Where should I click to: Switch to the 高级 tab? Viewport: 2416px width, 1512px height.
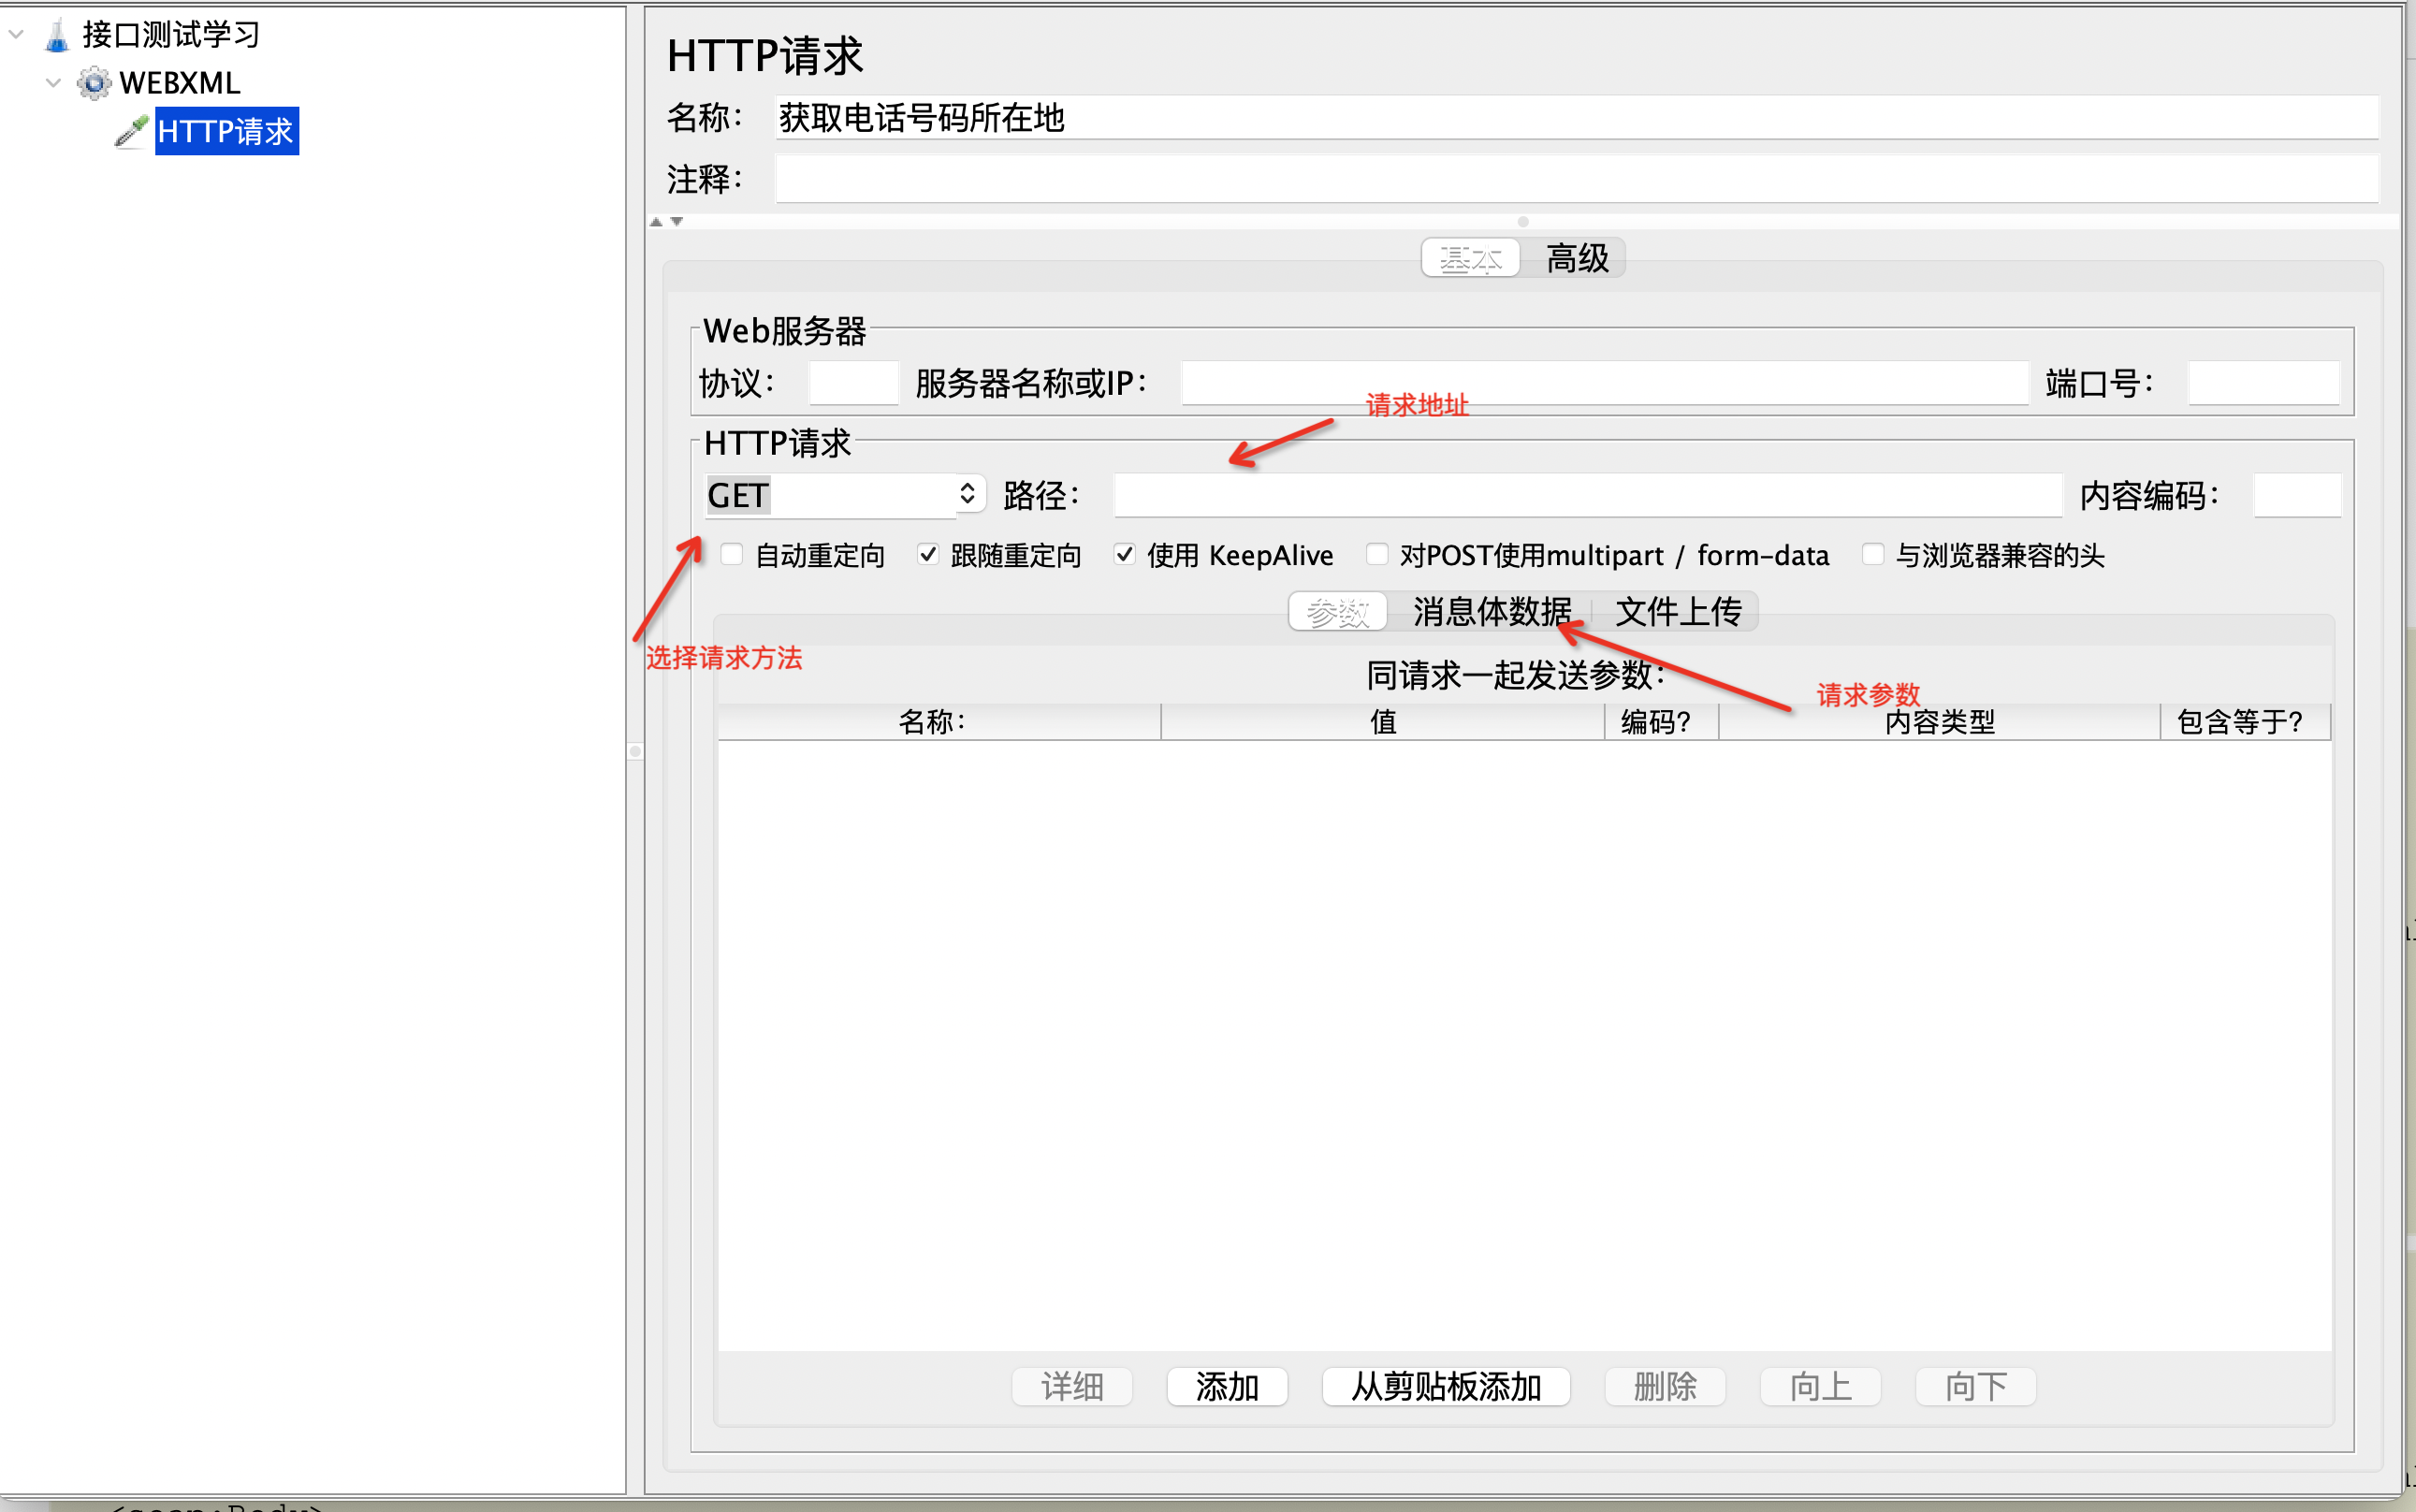point(1577,259)
